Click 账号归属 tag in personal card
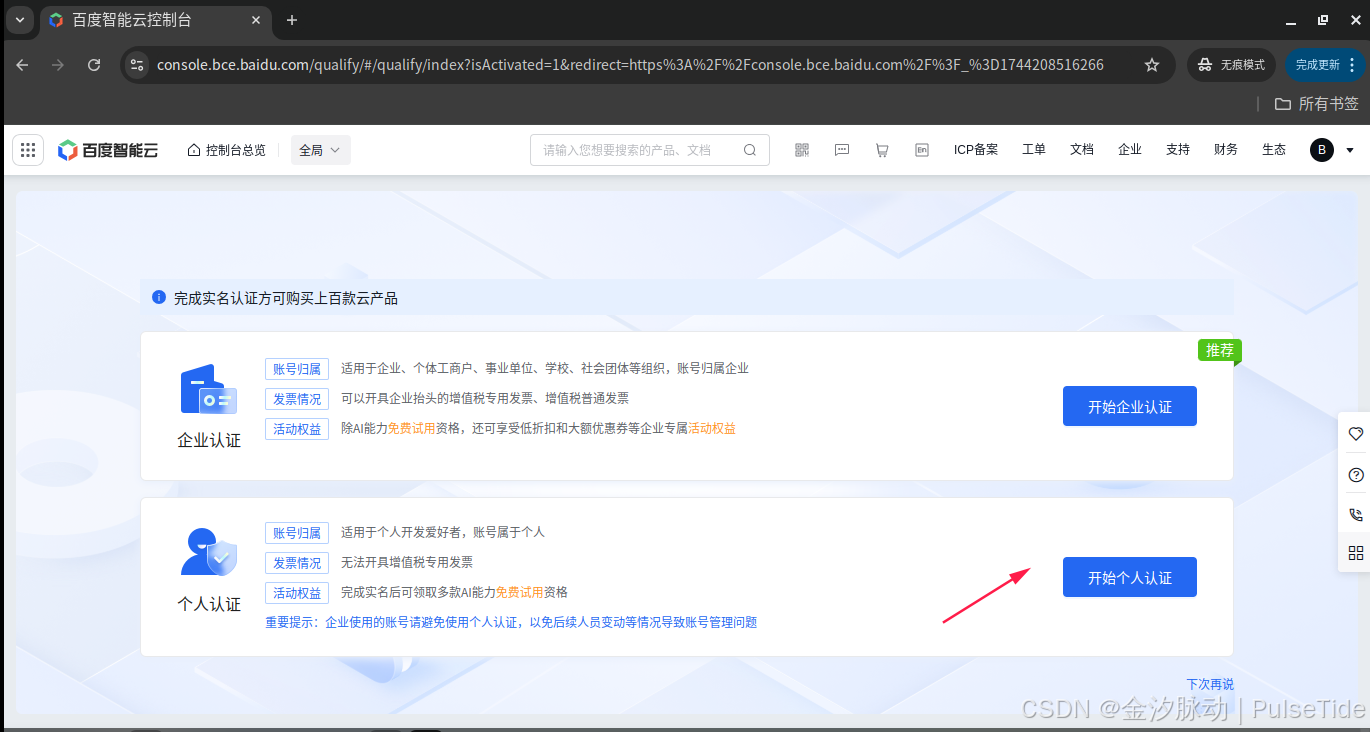The image size is (1370, 732). pyautogui.click(x=297, y=533)
